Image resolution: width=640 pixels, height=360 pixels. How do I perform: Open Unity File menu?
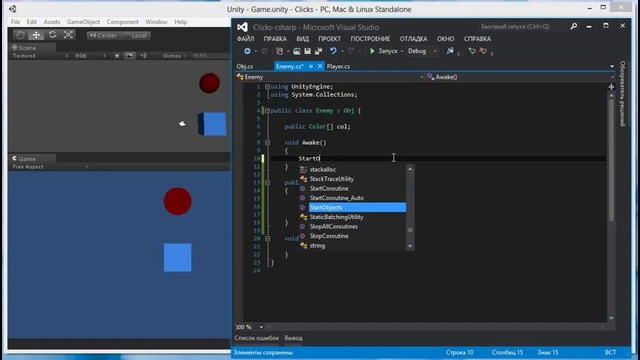click(x=15, y=22)
